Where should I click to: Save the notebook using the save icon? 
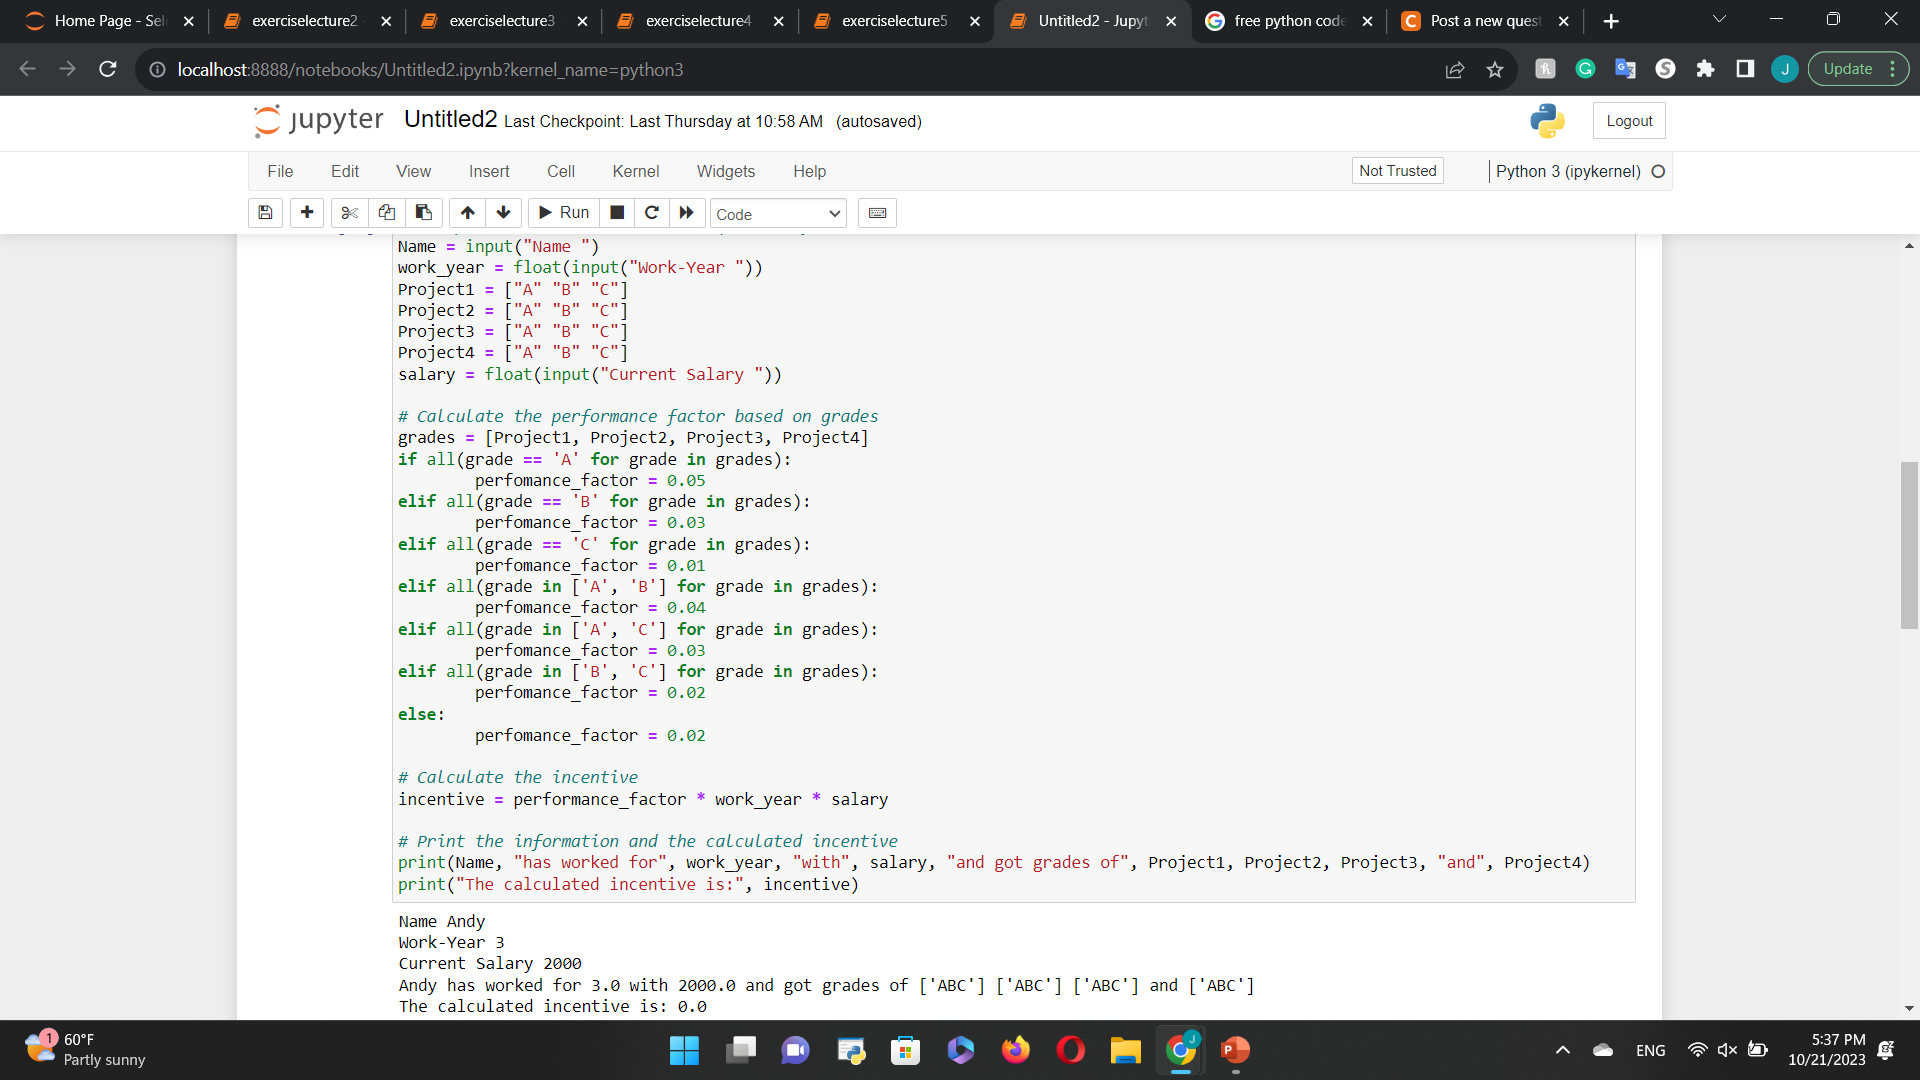point(264,213)
